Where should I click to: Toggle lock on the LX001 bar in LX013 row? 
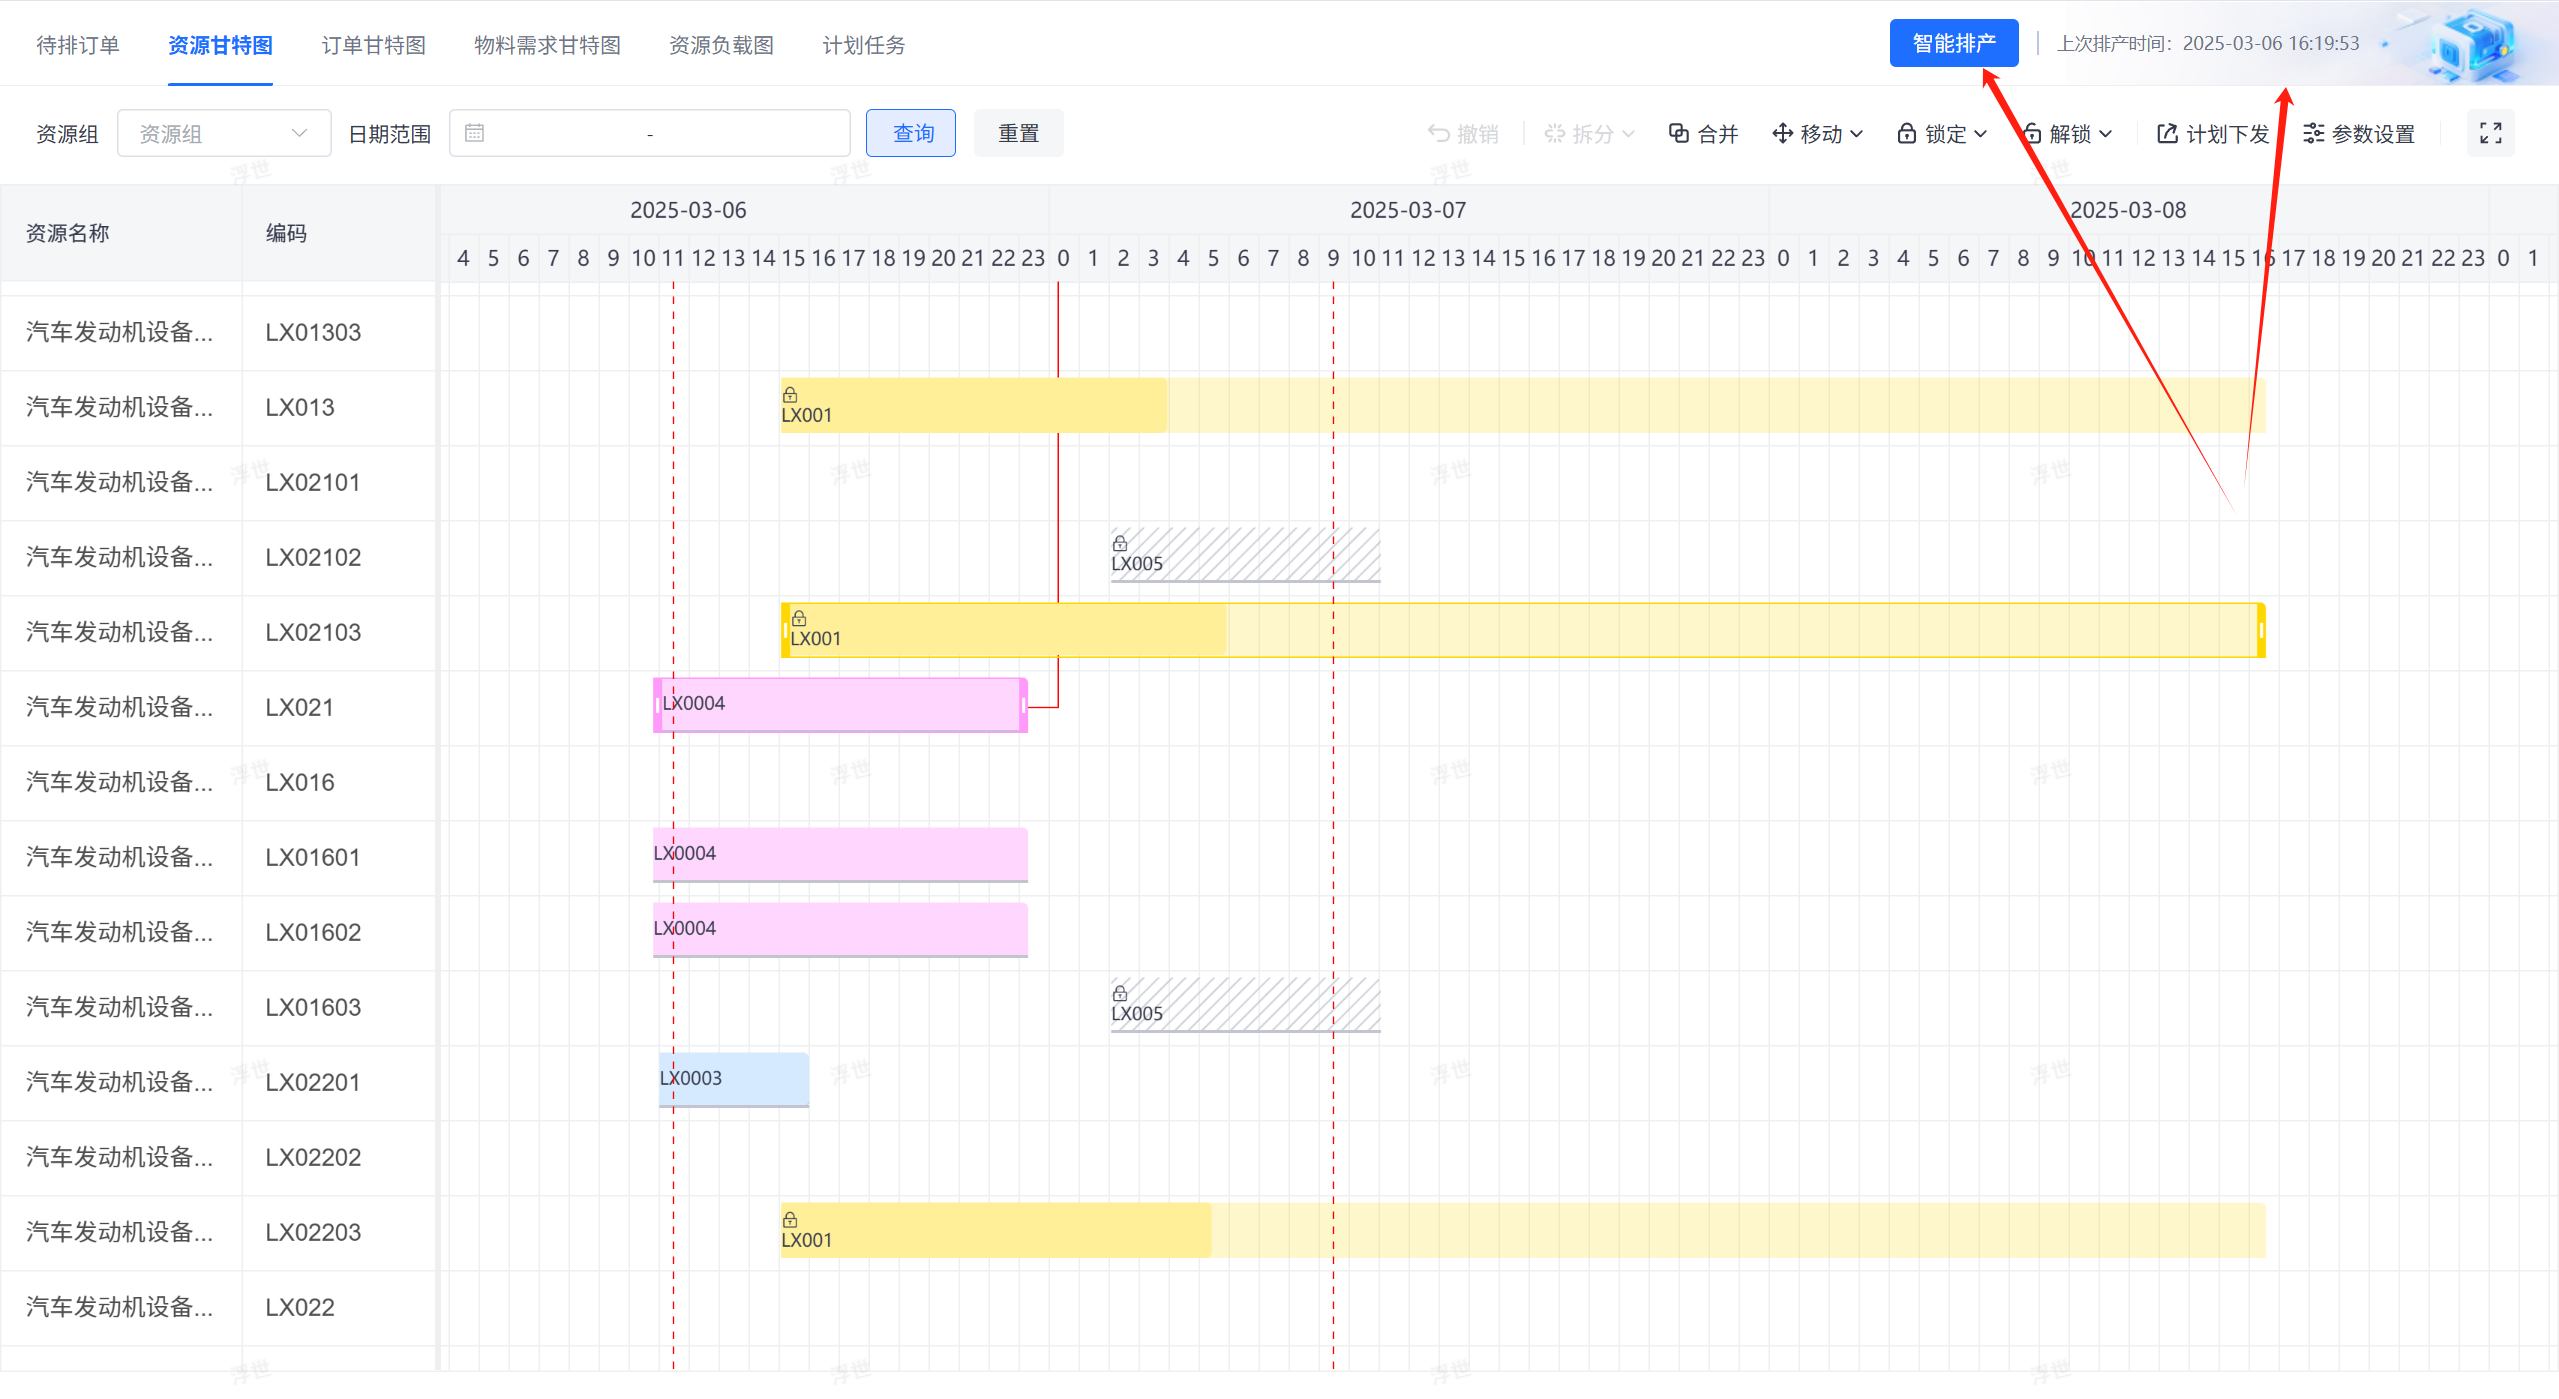791,394
